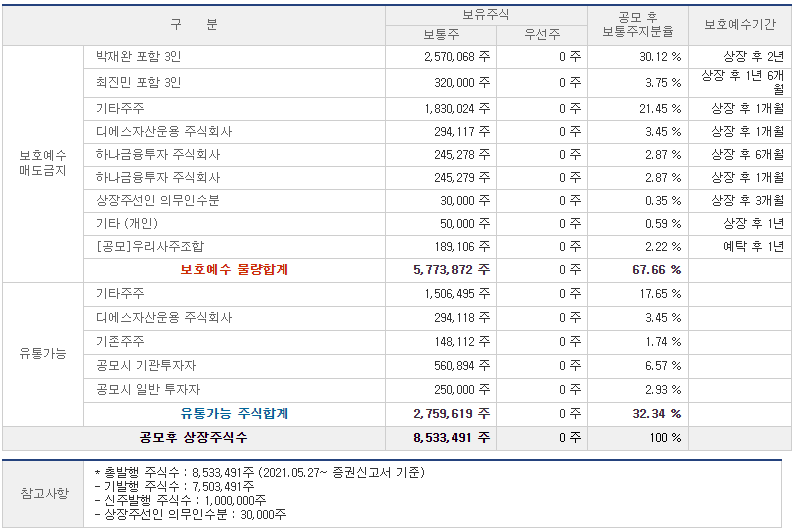This screenshot has height=529, width=795.
Task: Click the blue '유통가능 주식합계' label
Action: click(x=234, y=414)
